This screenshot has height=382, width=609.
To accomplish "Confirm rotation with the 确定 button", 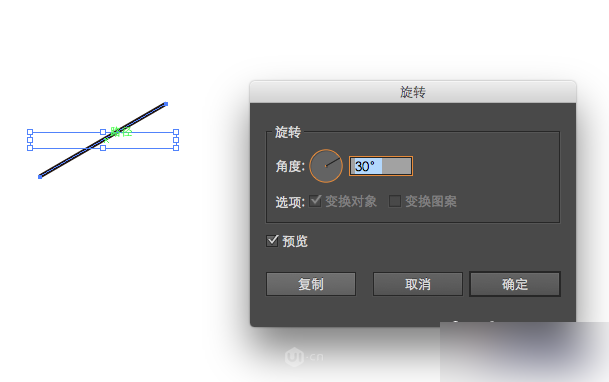I will (515, 284).
